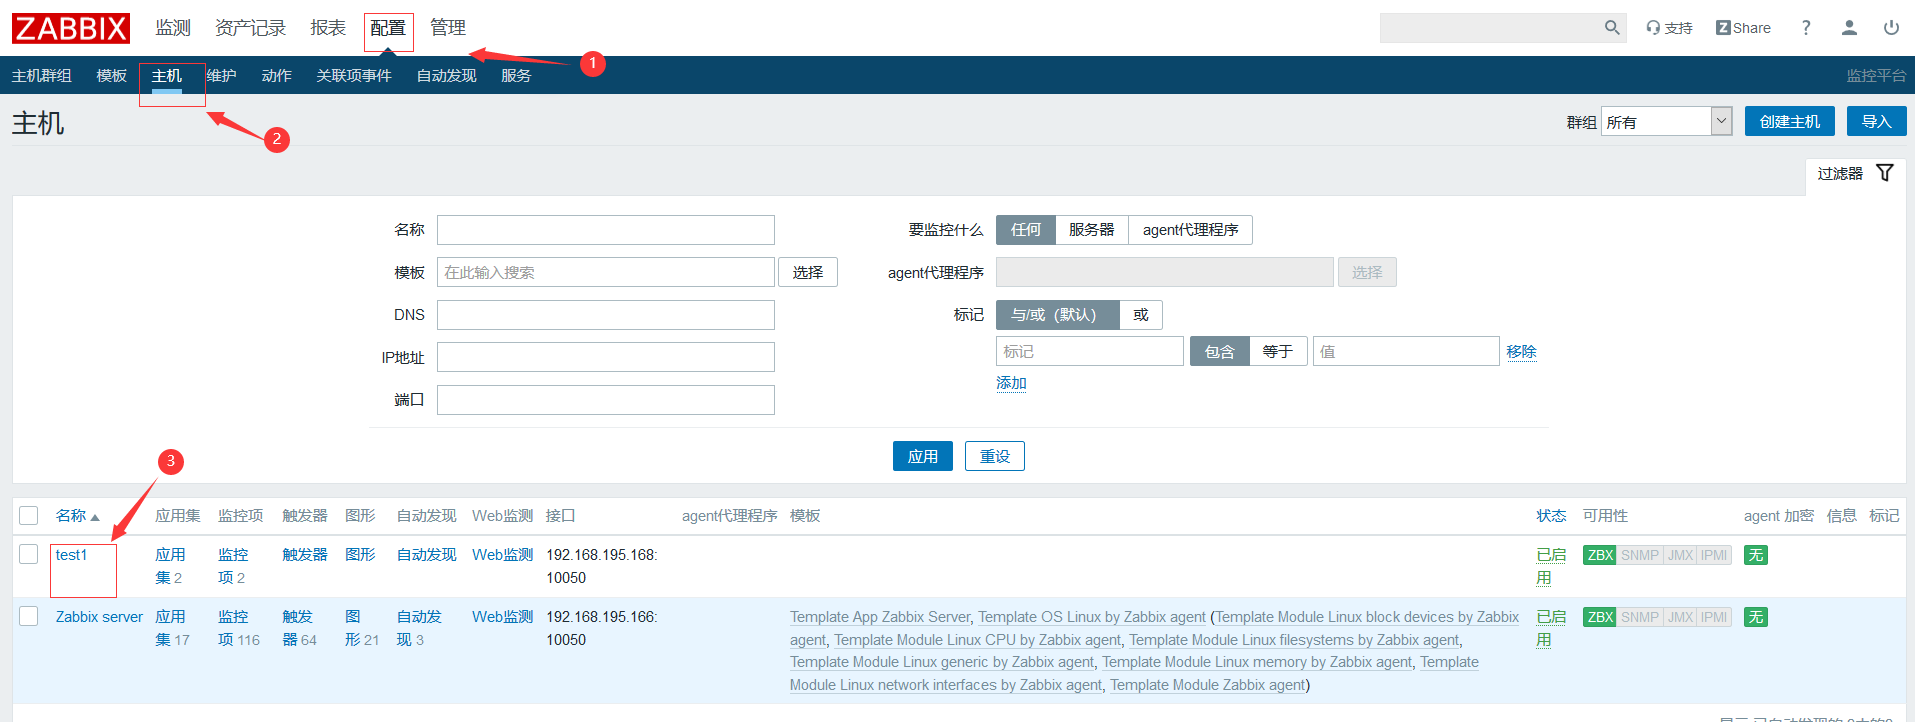Select 或 tag mode
Viewport: 1915px width, 722px height.
[1141, 315]
